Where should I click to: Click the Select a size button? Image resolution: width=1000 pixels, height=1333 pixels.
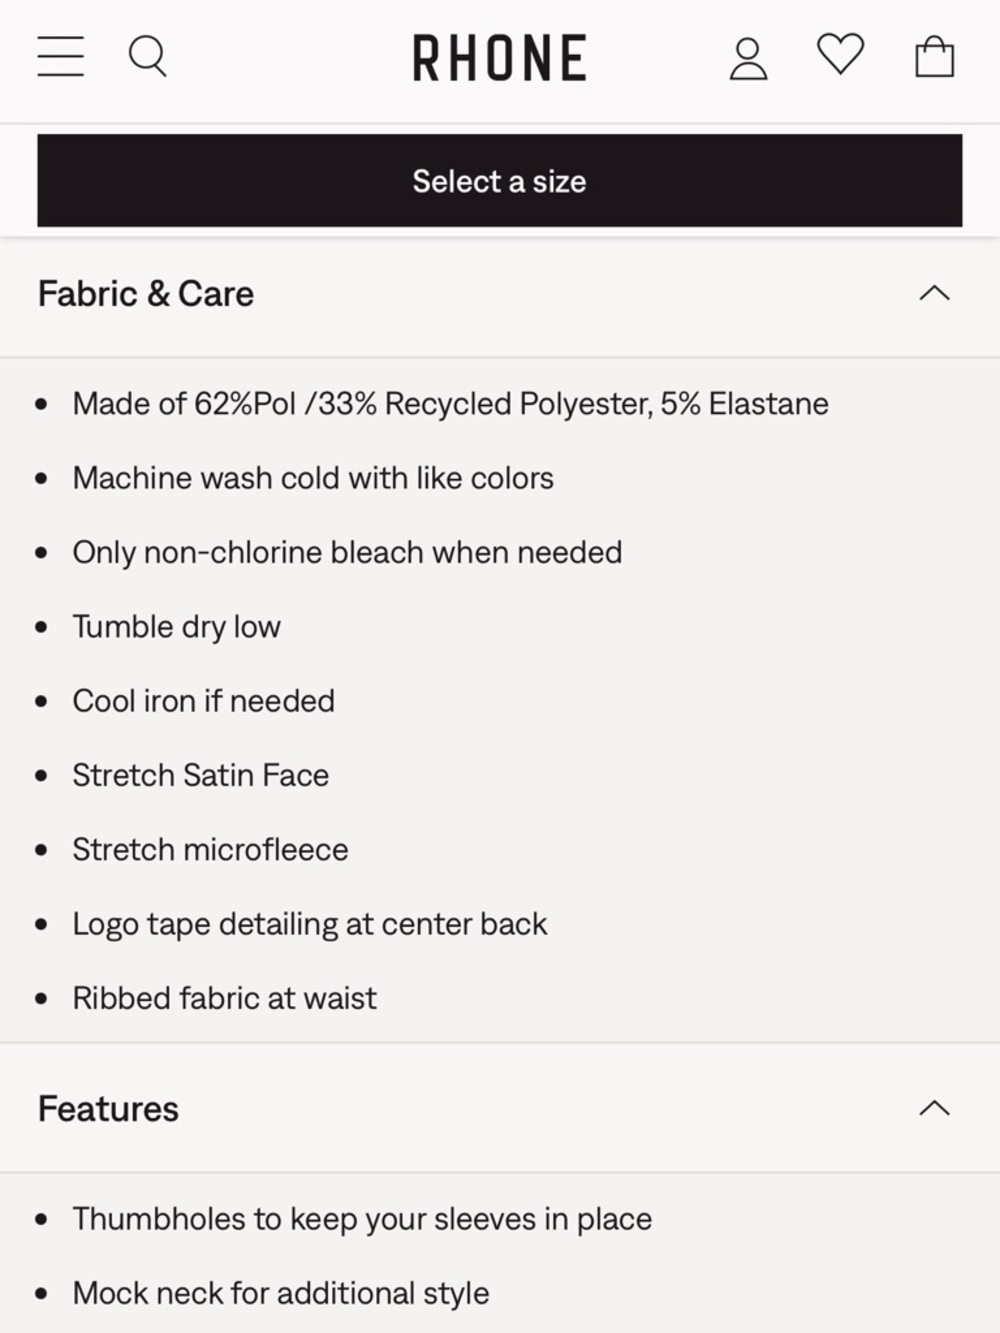[x=500, y=181]
